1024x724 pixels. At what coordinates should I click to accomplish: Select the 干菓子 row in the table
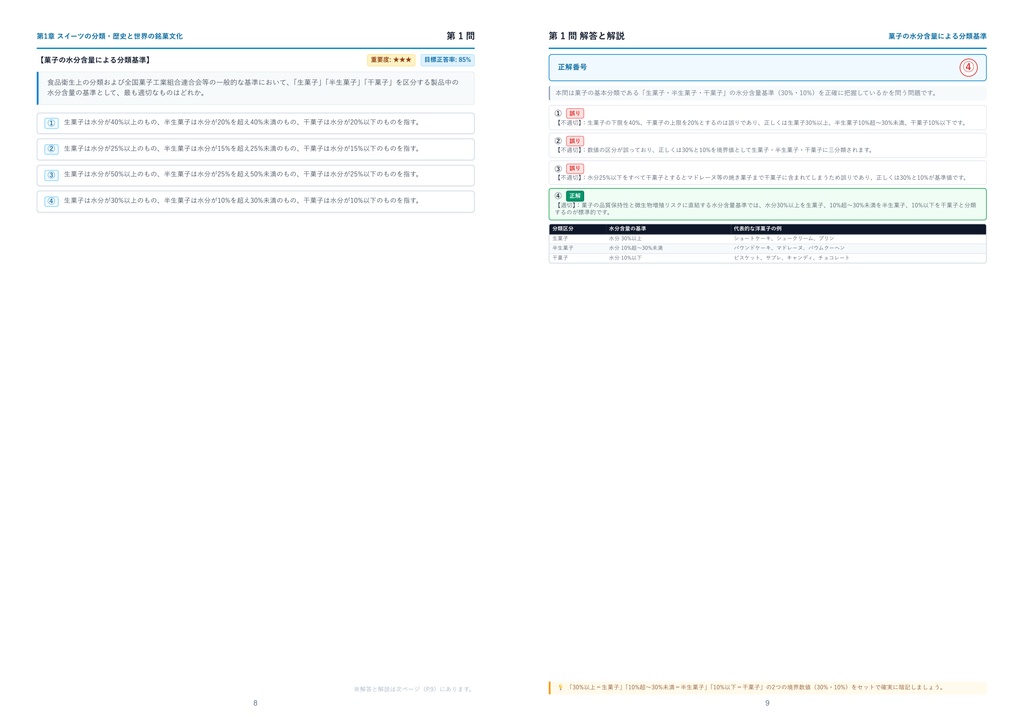tap(767, 258)
